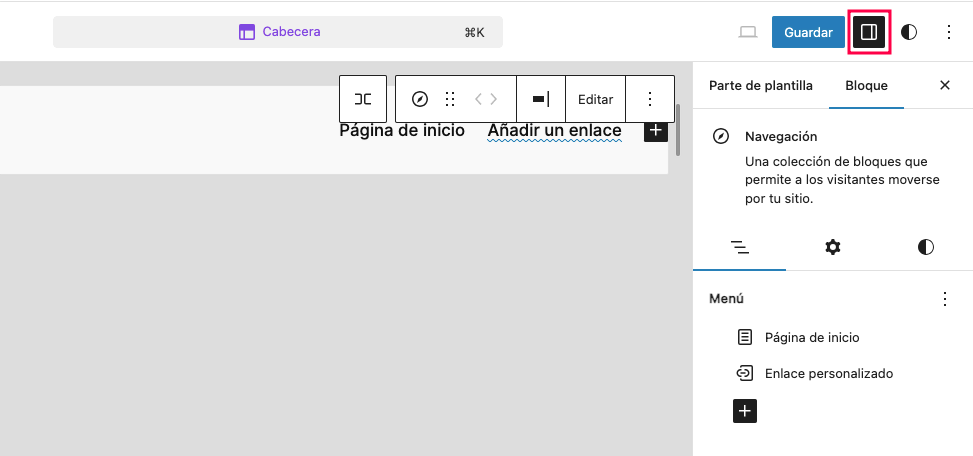Open the block settings gear tab
973x456 pixels.
click(x=832, y=247)
